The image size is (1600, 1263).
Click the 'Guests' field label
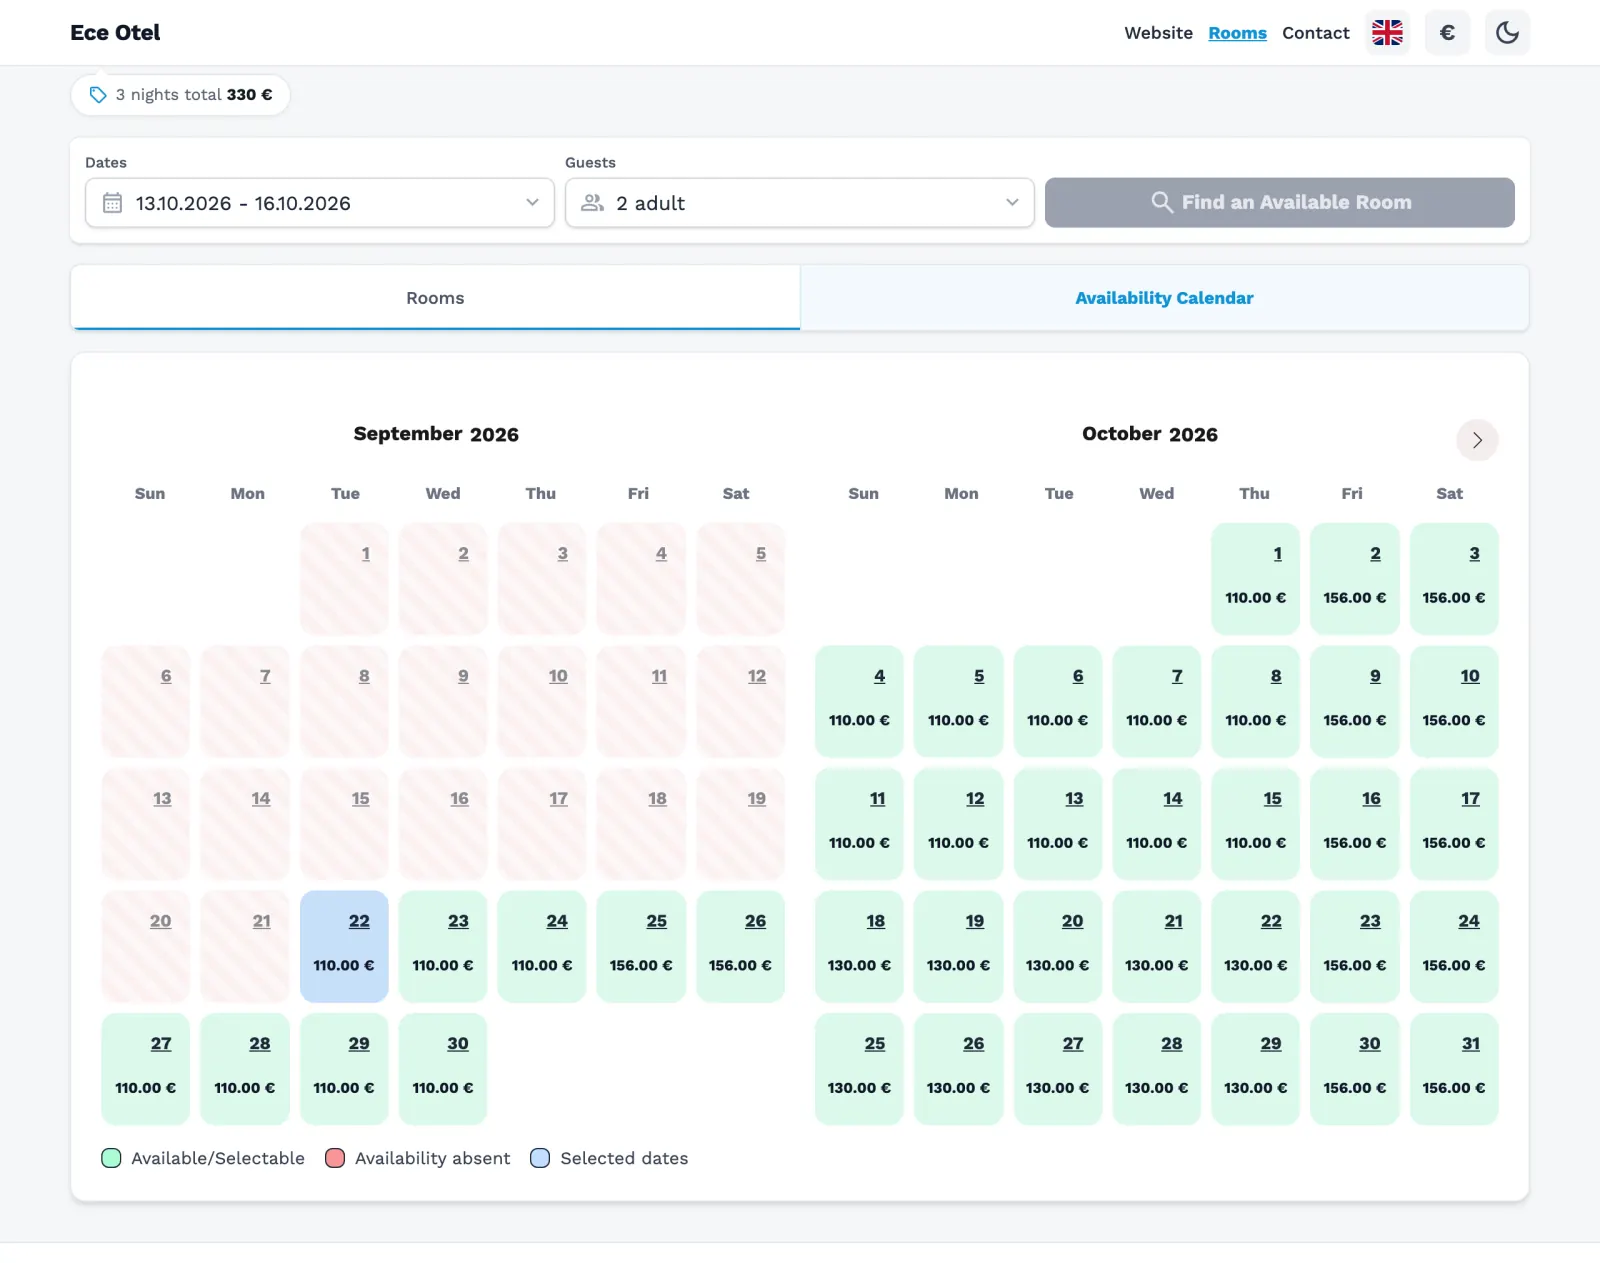tap(590, 162)
